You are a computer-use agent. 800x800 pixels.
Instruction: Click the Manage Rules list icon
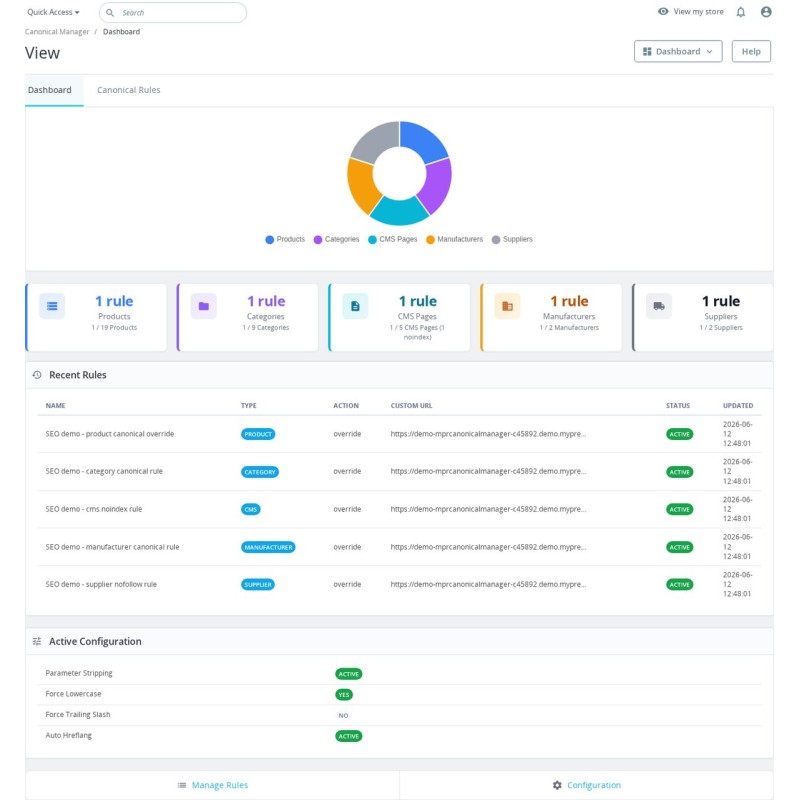click(182, 785)
